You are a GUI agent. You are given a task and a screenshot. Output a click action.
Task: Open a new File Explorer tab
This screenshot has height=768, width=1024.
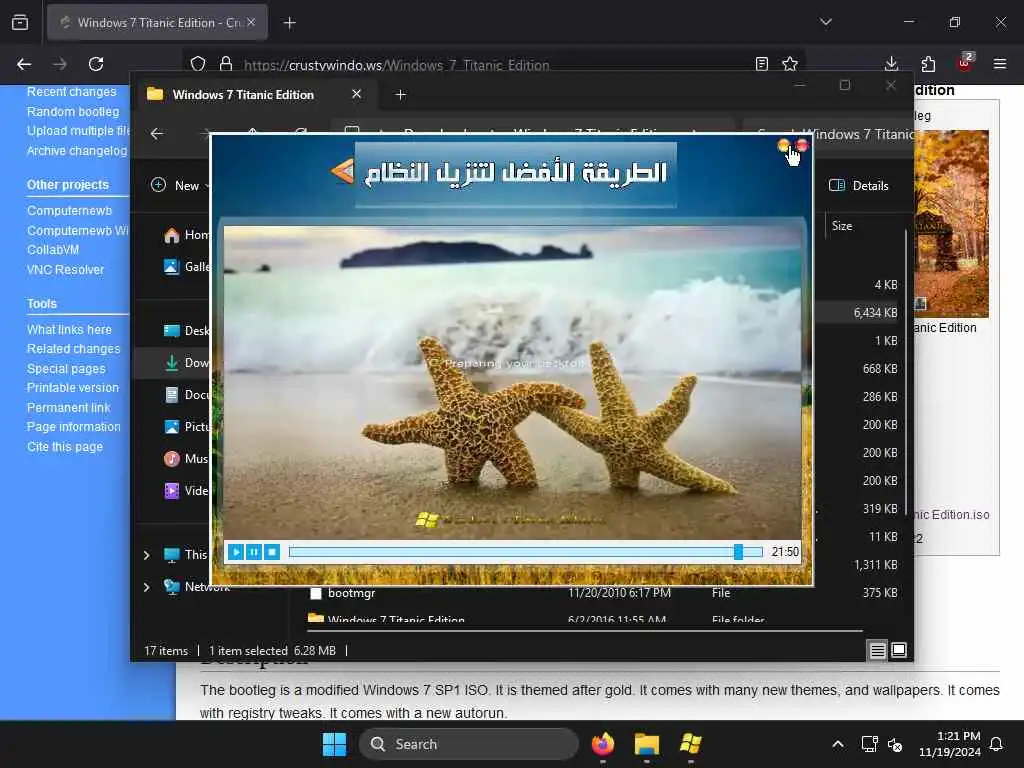coord(401,95)
